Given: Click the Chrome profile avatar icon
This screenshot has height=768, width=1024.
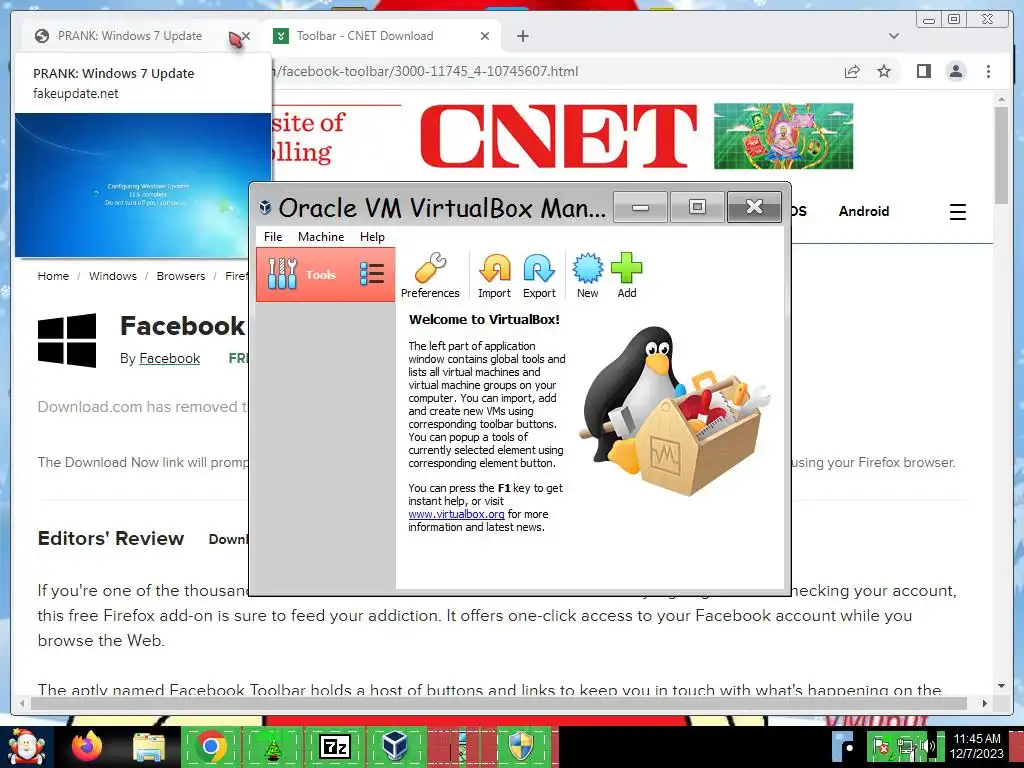Looking at the screenshot, I should pyautogui.click(x=955, y=71).
